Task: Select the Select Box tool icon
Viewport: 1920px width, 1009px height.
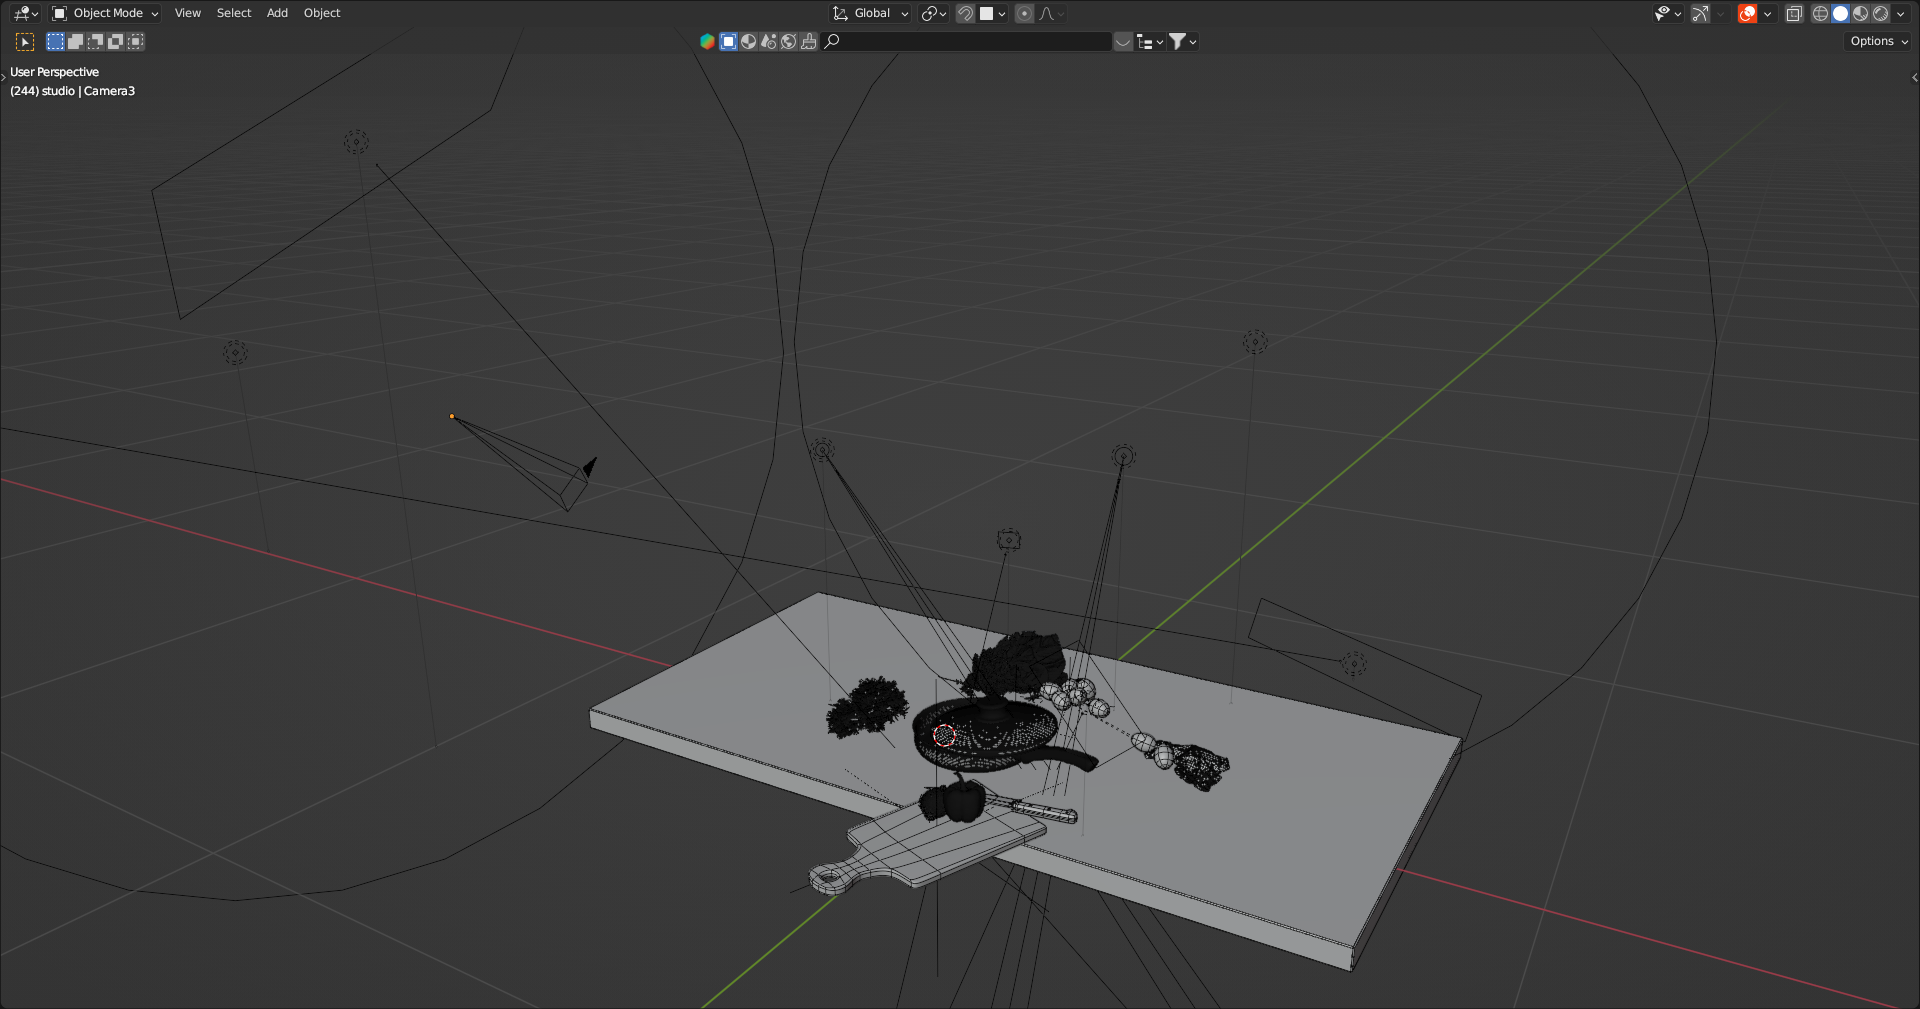Action: (x=25, y=42)
